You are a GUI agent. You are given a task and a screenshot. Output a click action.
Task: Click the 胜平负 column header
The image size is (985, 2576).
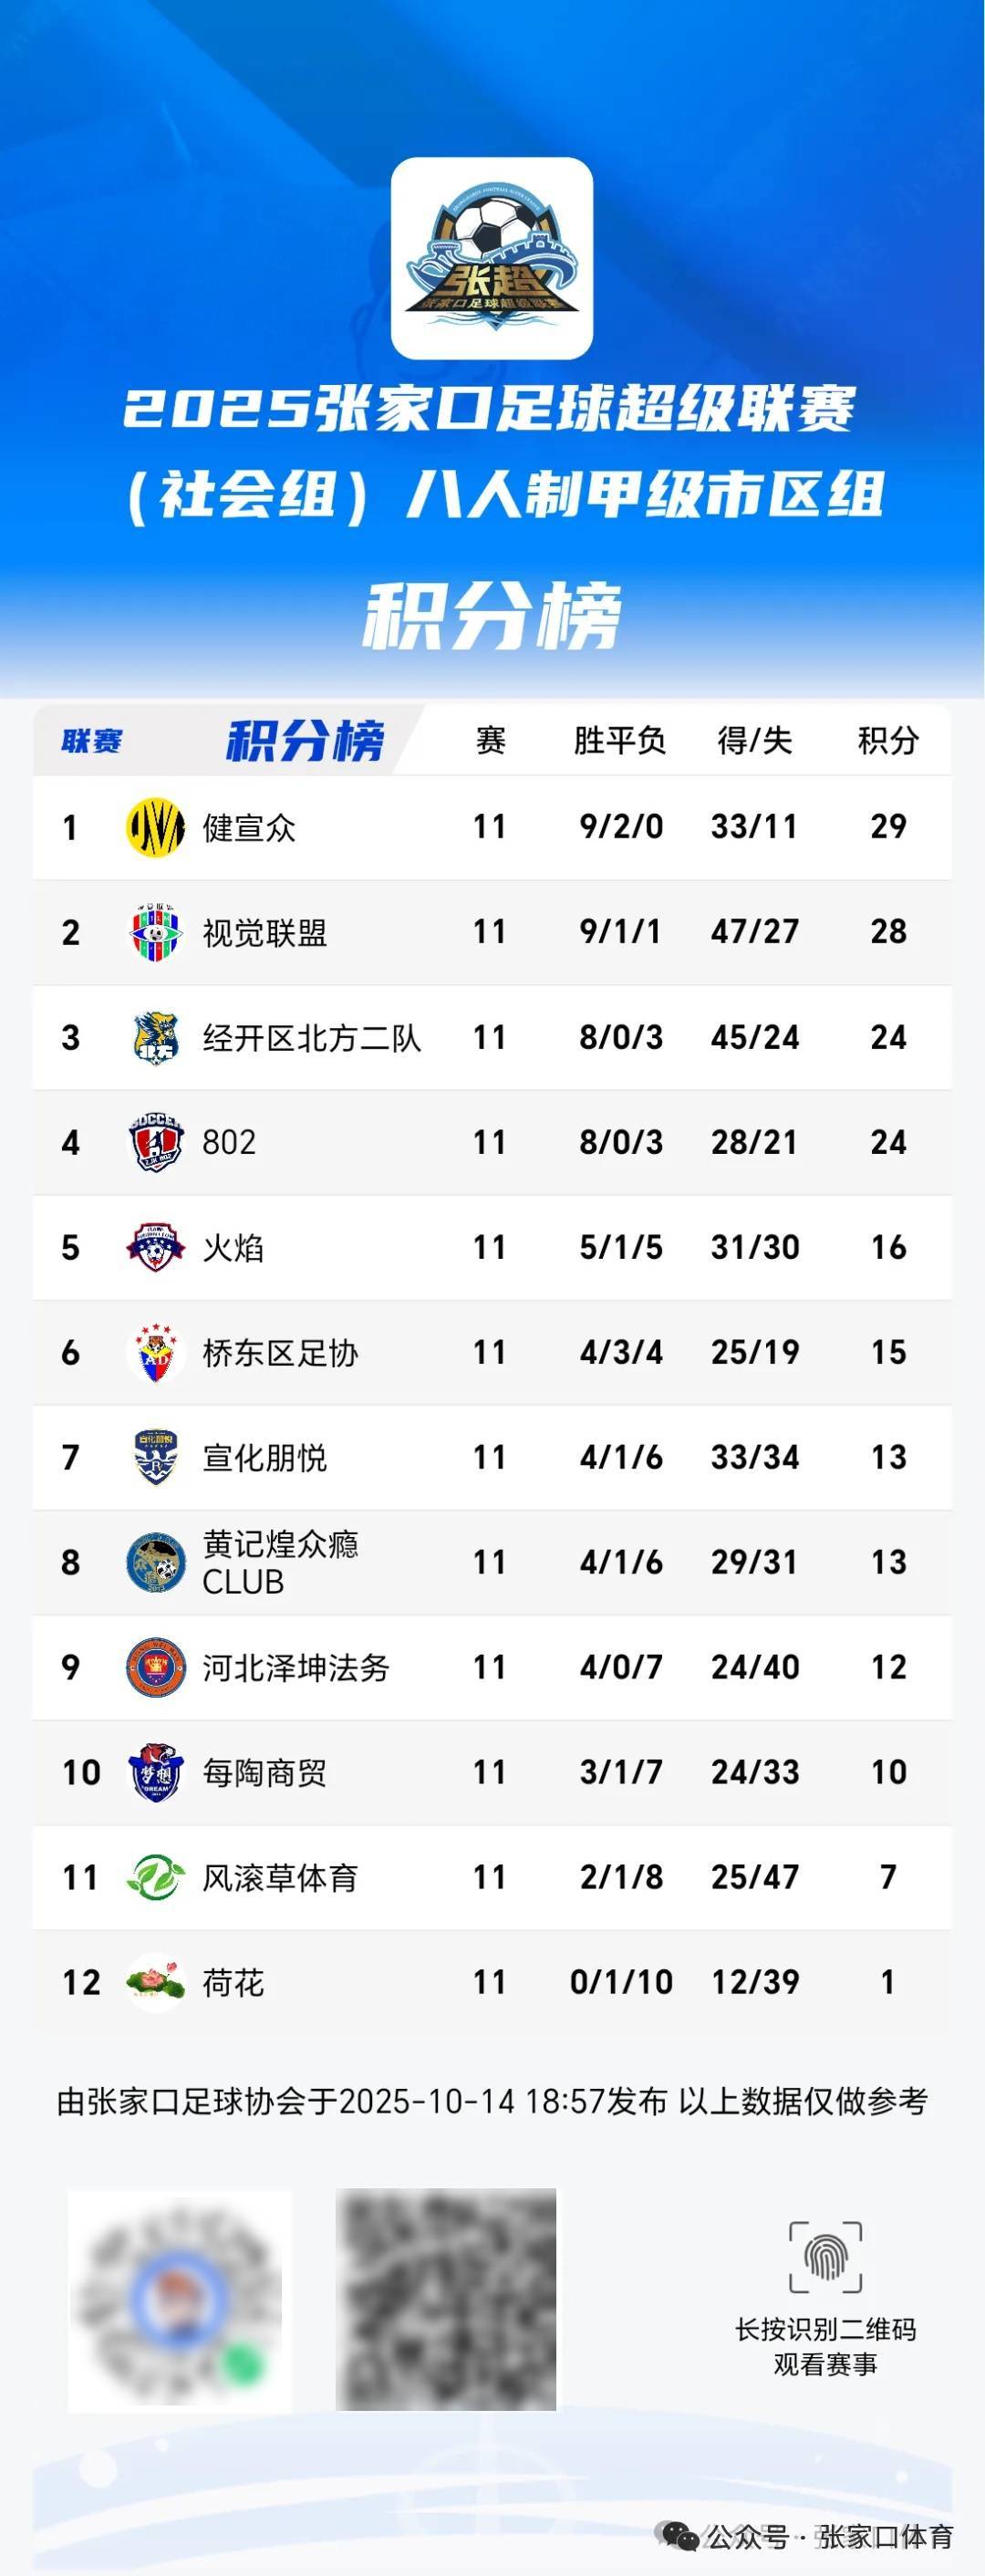[x=620, y=741]
